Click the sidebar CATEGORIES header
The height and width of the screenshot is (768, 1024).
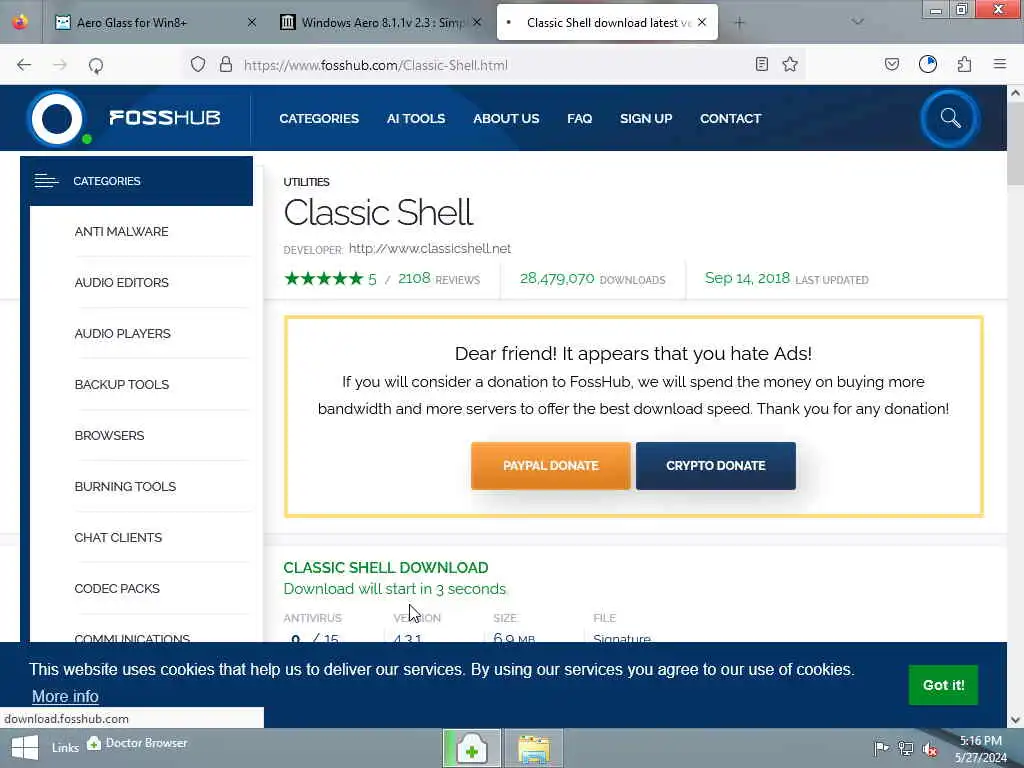pyautogui.click(x=136, y=181)
